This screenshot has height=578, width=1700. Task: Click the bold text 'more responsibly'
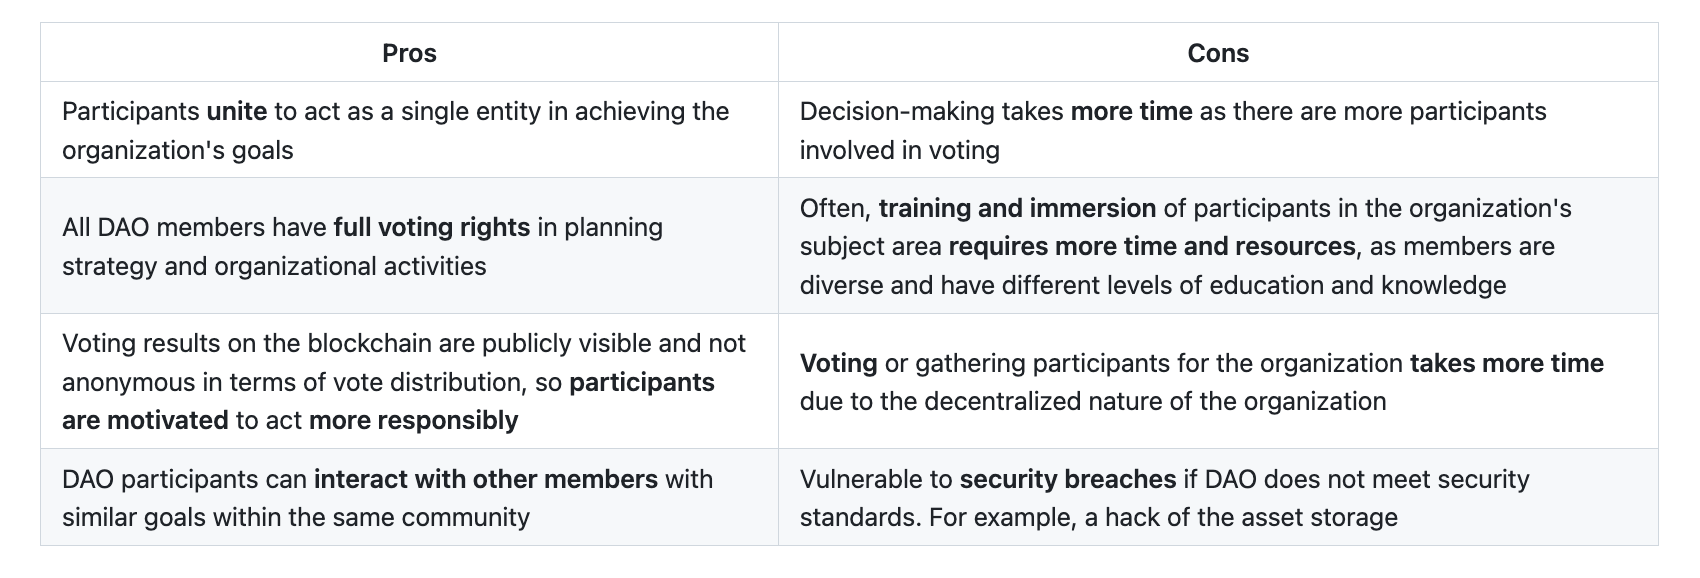pyautogui.click(x=413, y=420)
